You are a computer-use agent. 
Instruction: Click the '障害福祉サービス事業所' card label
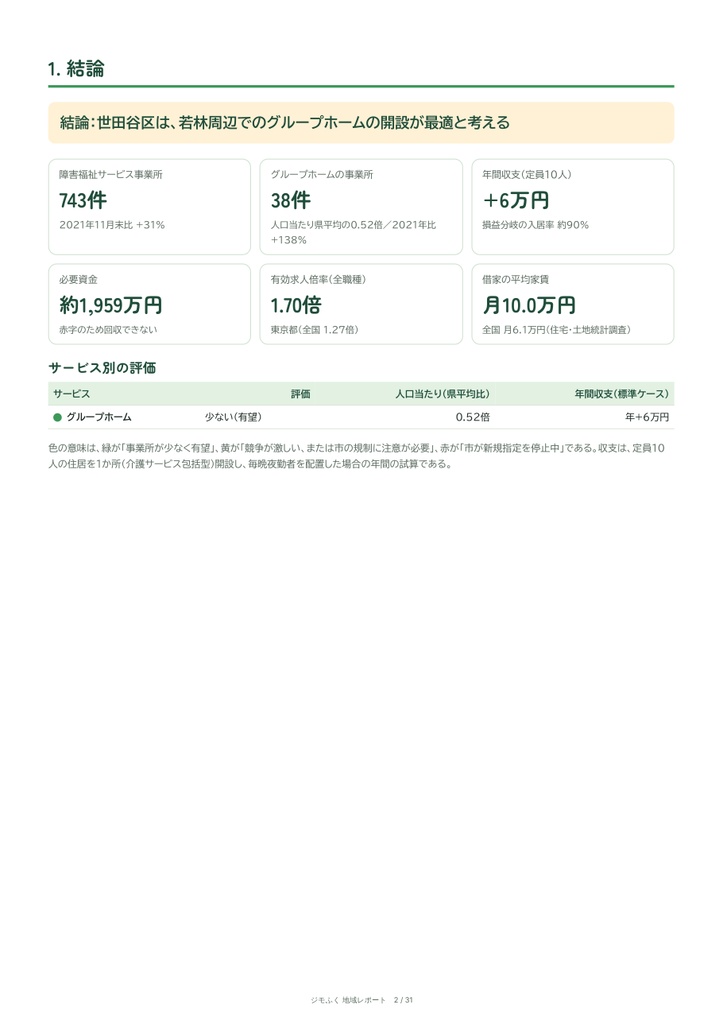[110, 174]
